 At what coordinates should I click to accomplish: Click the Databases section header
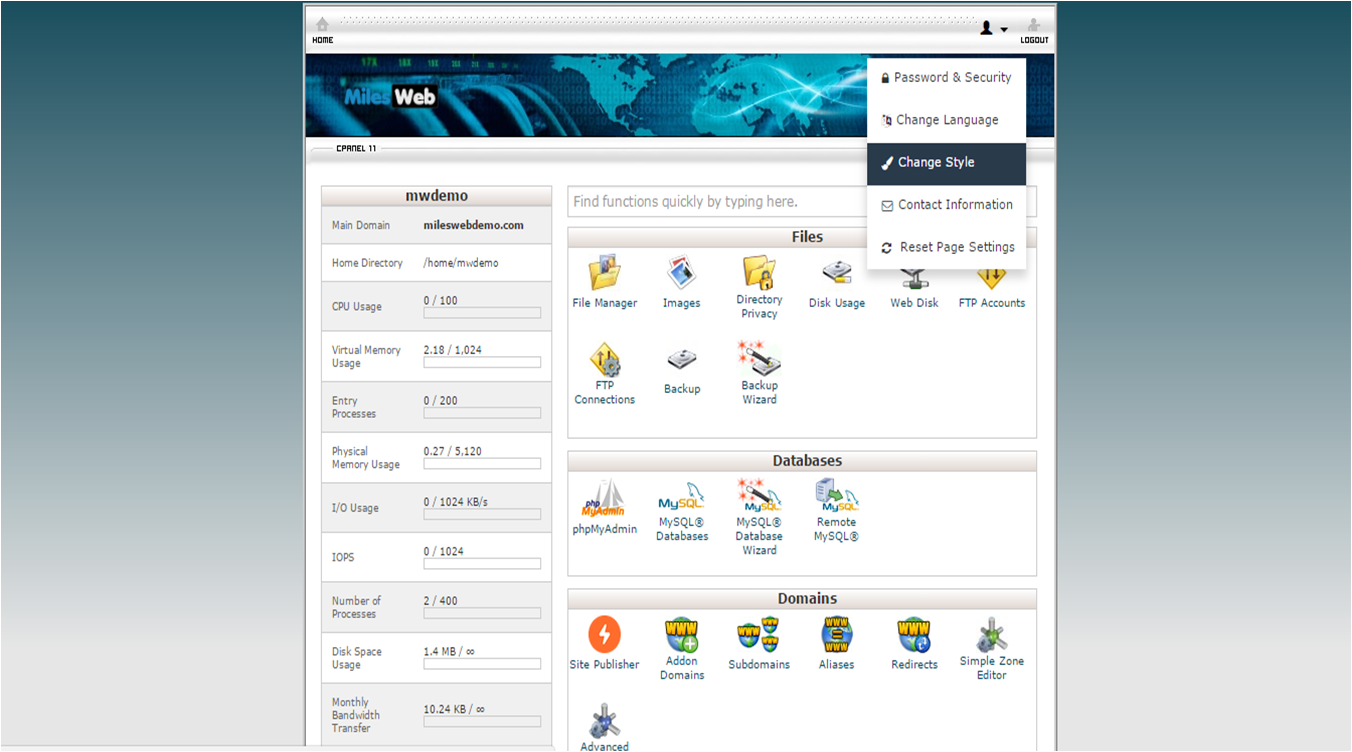802,461
